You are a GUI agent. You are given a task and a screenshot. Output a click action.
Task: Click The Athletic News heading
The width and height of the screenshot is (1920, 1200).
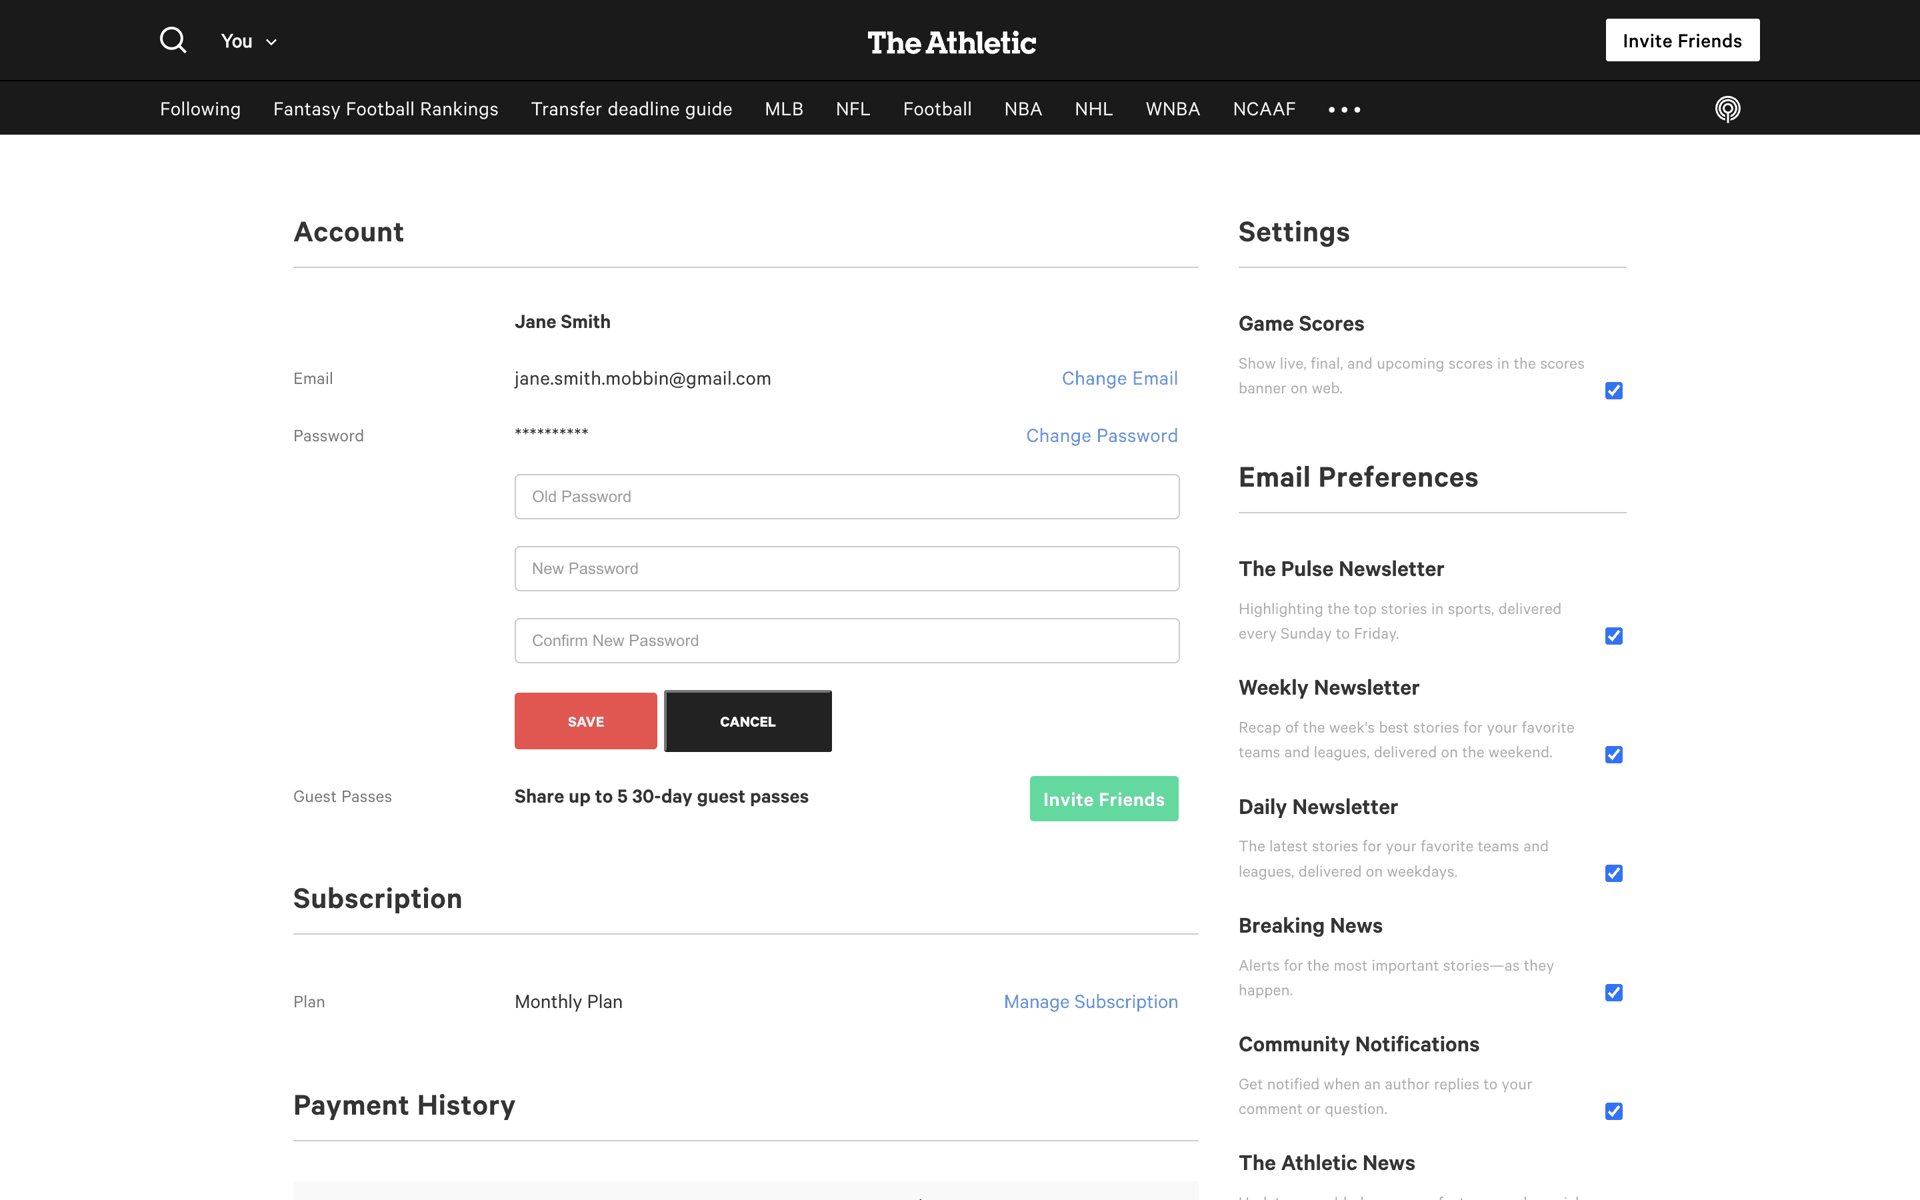coord(1327,1163)
